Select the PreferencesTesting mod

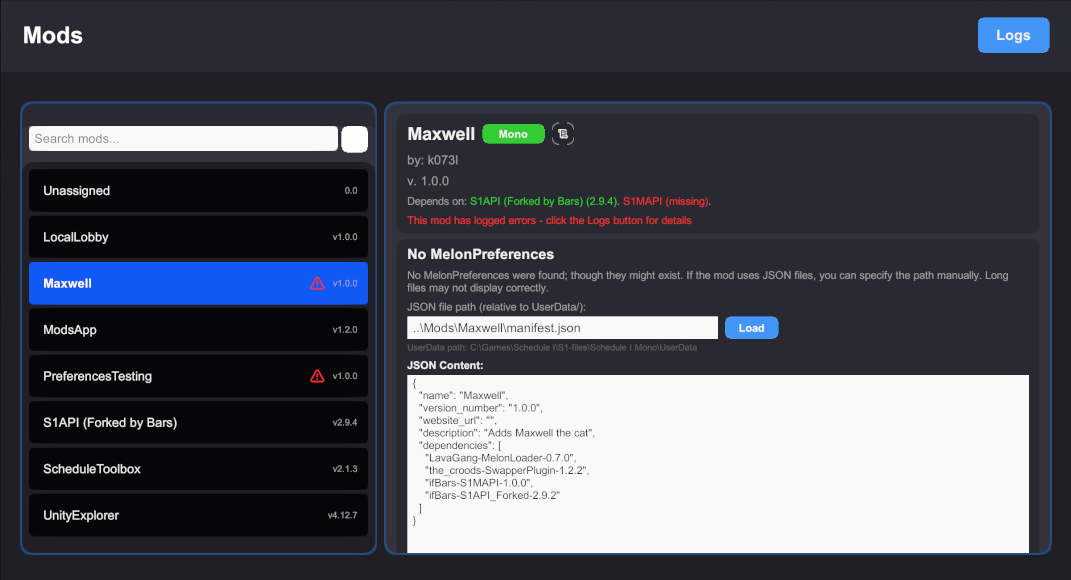point(197,375)
